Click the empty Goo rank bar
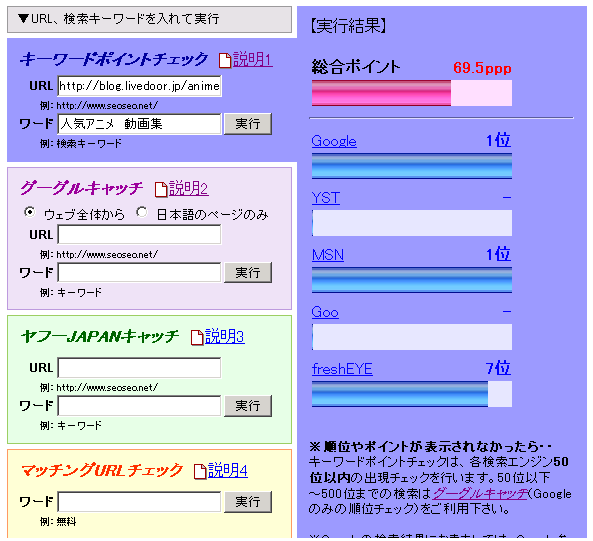Screen dimensions: 593x541 point(412,337)
